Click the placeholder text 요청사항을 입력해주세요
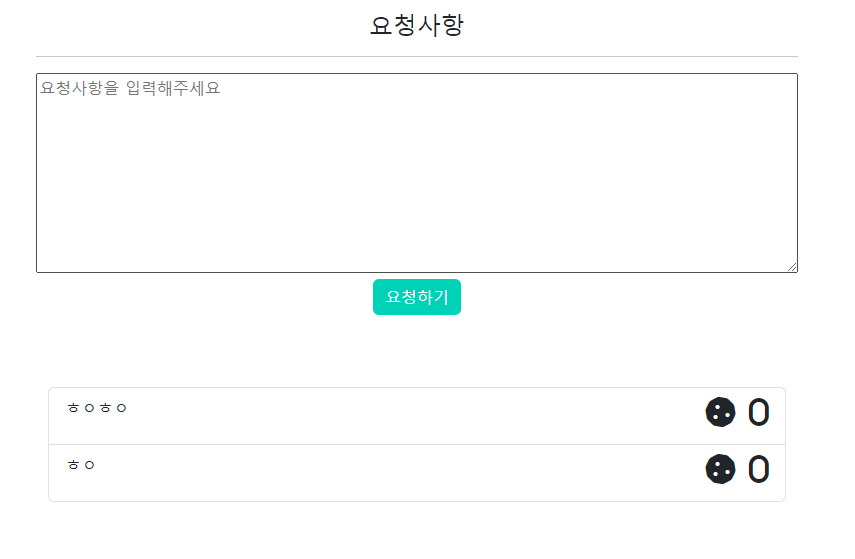Screen dimensions: 855x559 click(130, 88)
